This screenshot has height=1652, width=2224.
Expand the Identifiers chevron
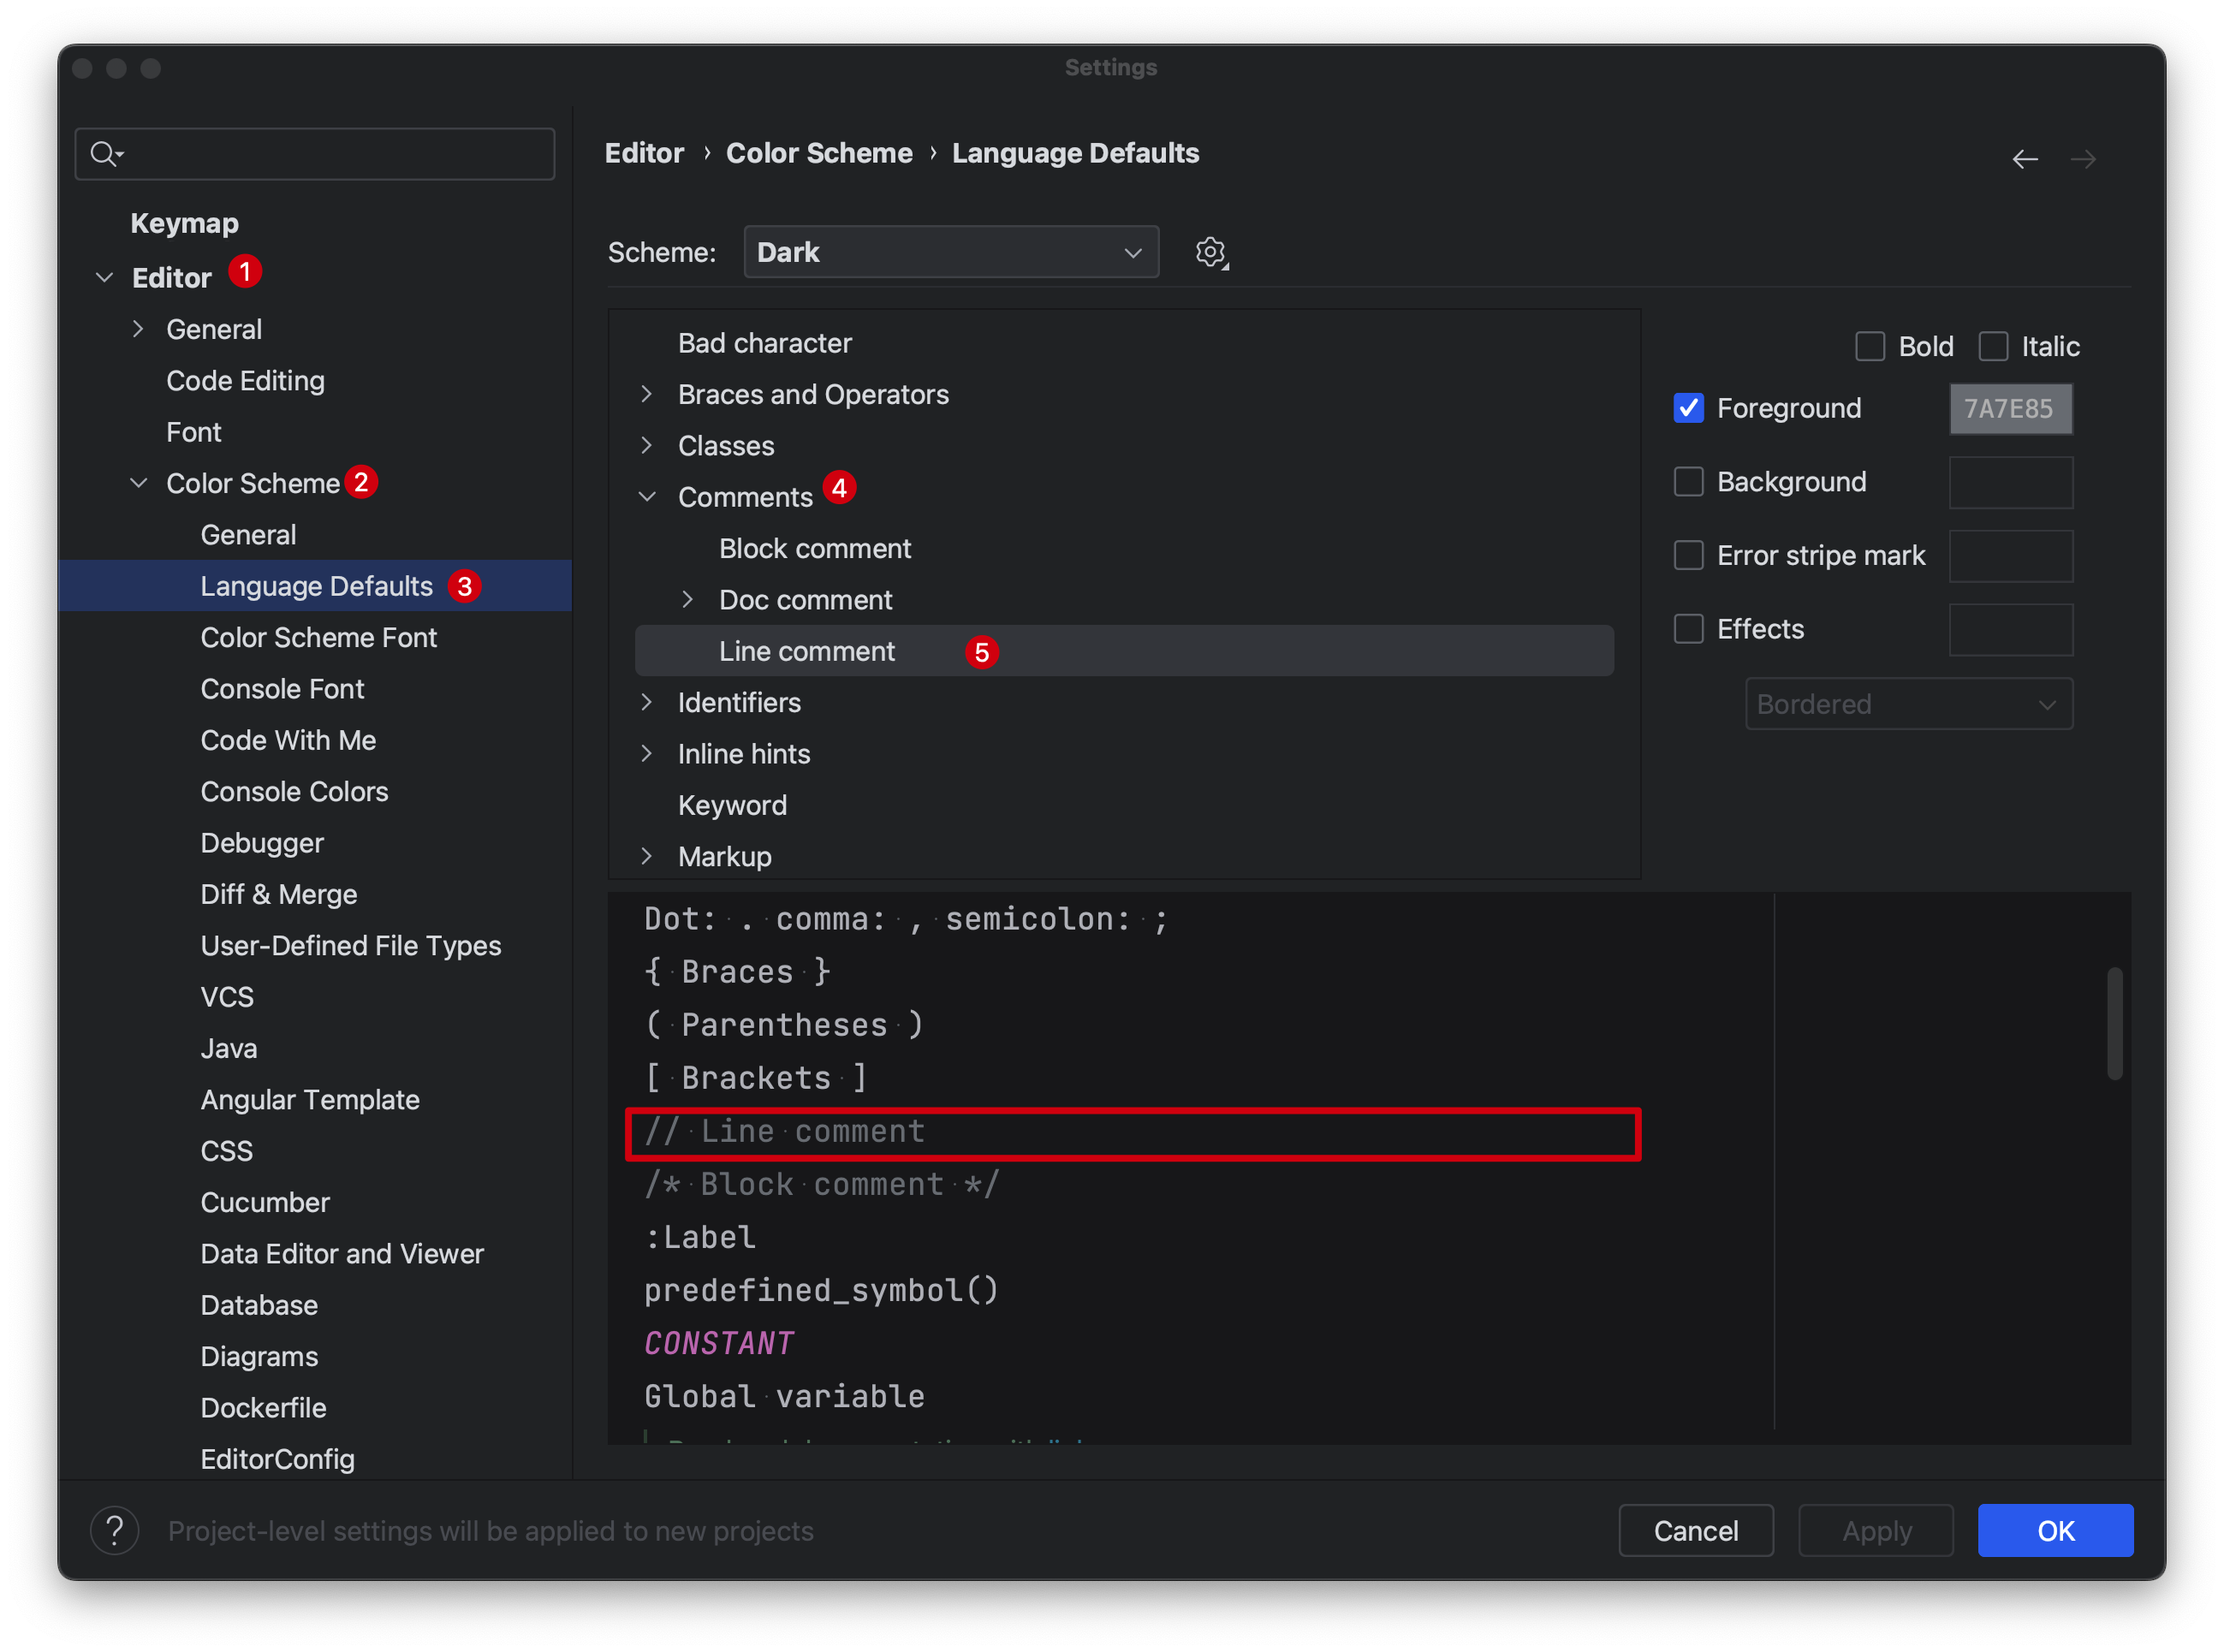pos(647,702)
